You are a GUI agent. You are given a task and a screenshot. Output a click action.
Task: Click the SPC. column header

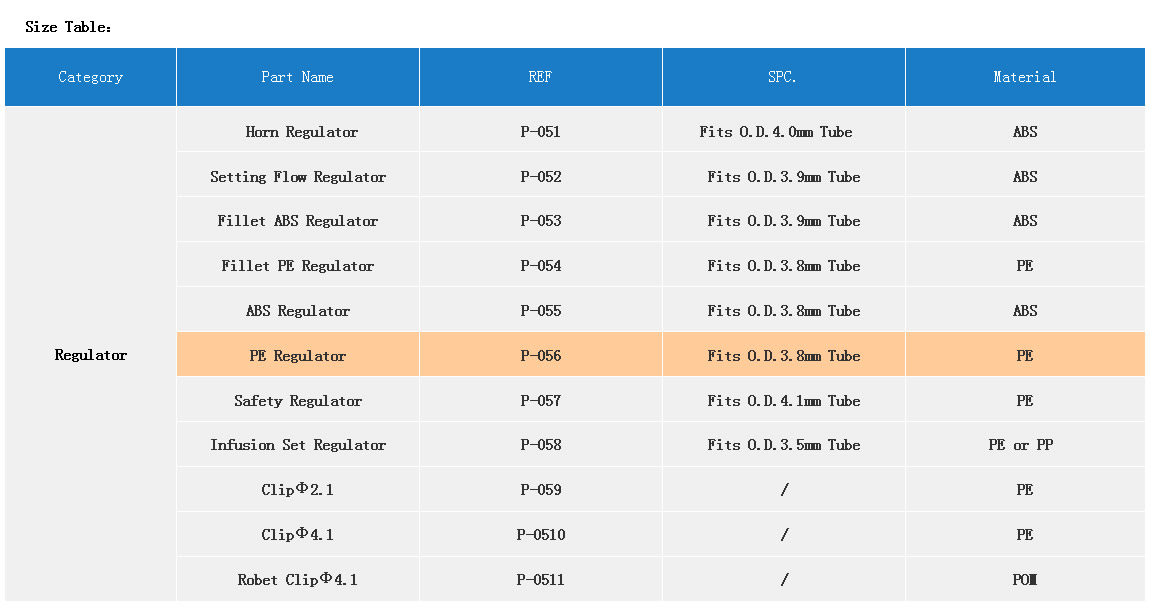(x=783, y=77)
